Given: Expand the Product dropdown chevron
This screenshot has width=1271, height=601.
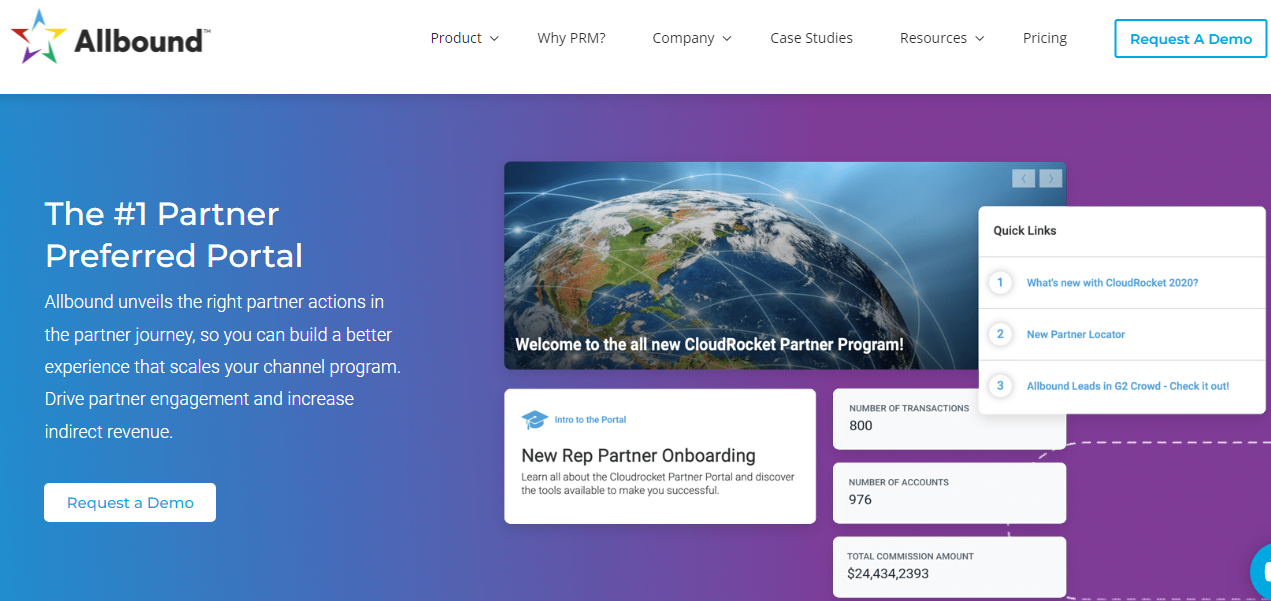Looking at the screenshot, I should click(494, 39).
